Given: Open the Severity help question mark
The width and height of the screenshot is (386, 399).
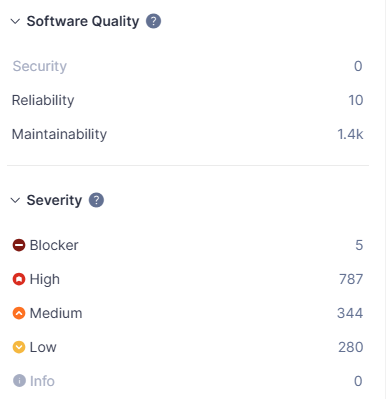Looking at the screenshot, I should click(x=96, y=200).
